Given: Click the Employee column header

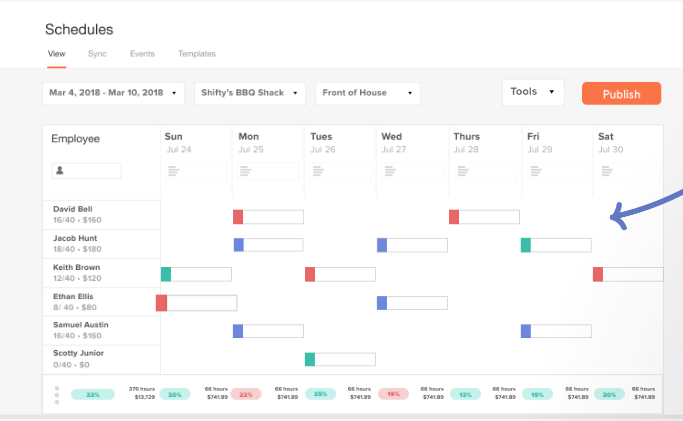Looking at the screenshot, I should click(x=75, y=139).
